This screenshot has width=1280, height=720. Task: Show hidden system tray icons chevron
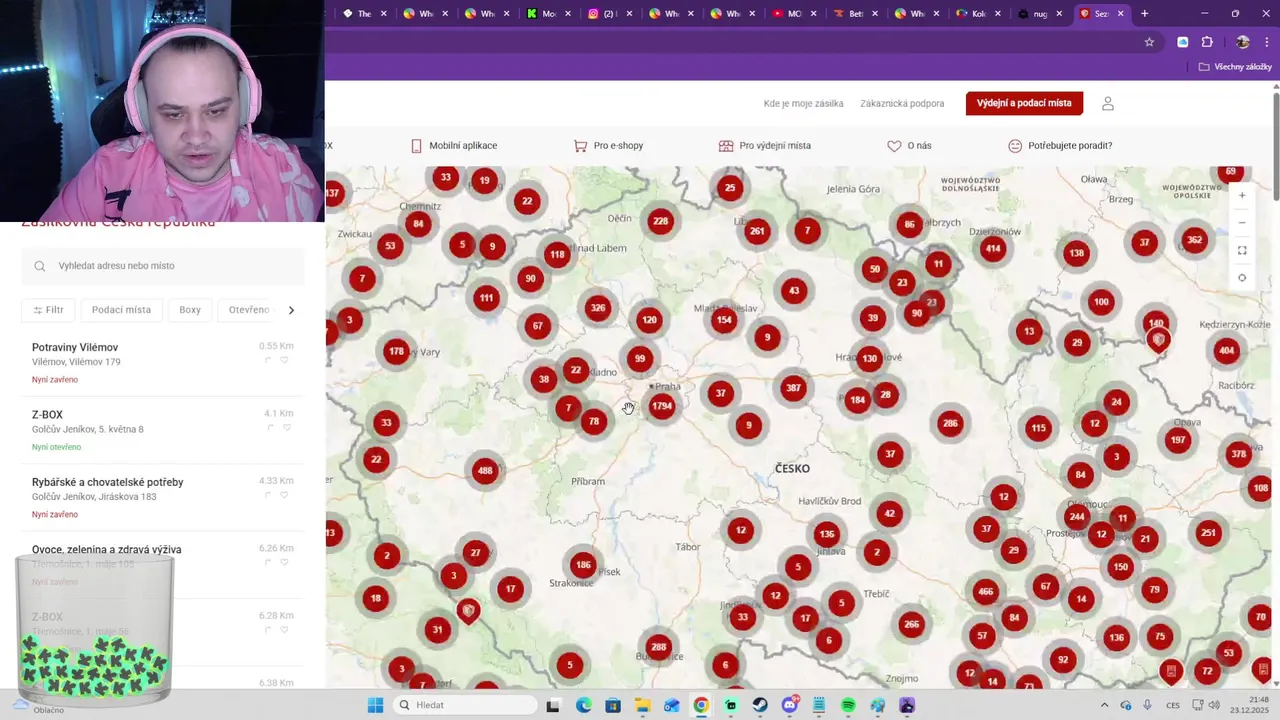(x=1104, y=705)
